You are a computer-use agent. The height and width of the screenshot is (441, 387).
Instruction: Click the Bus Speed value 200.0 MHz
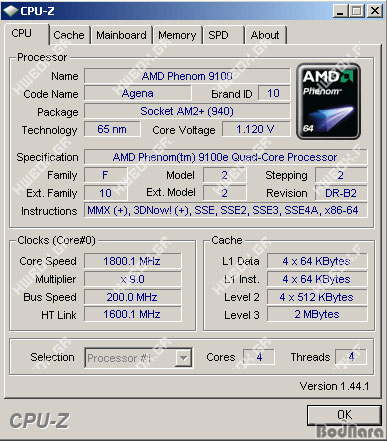pyautogui.click(x=132, y=297)
